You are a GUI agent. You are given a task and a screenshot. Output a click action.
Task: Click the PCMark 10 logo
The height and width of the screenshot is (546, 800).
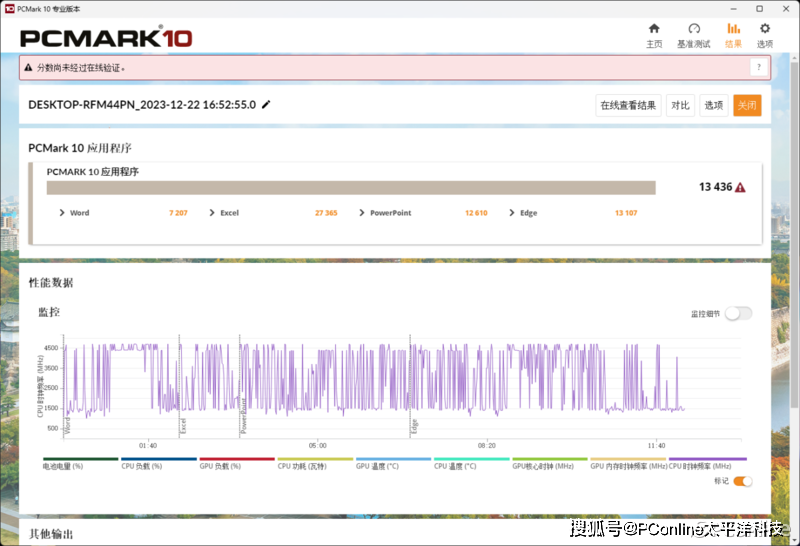(x=106, y=38)
